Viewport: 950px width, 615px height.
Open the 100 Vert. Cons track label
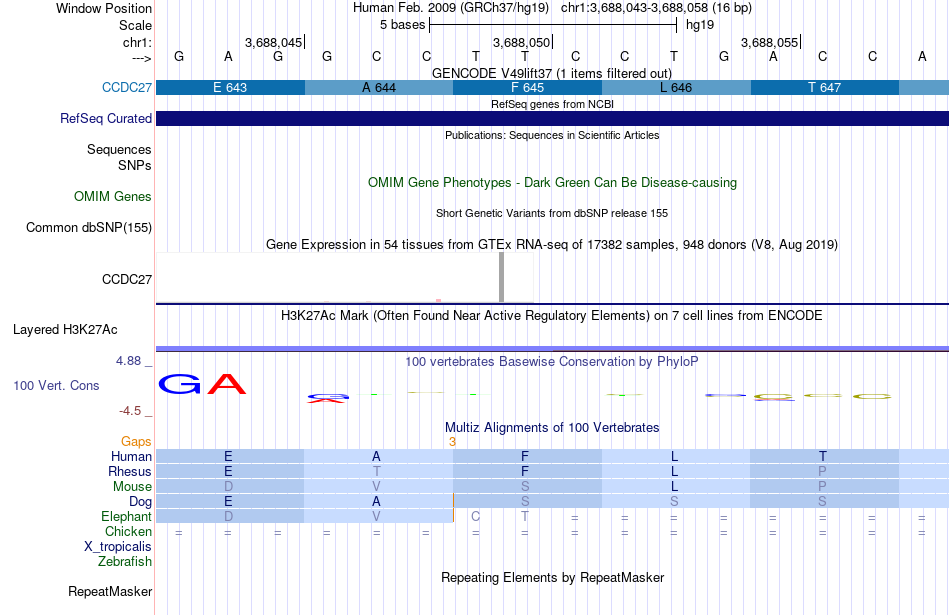(56, 385)
